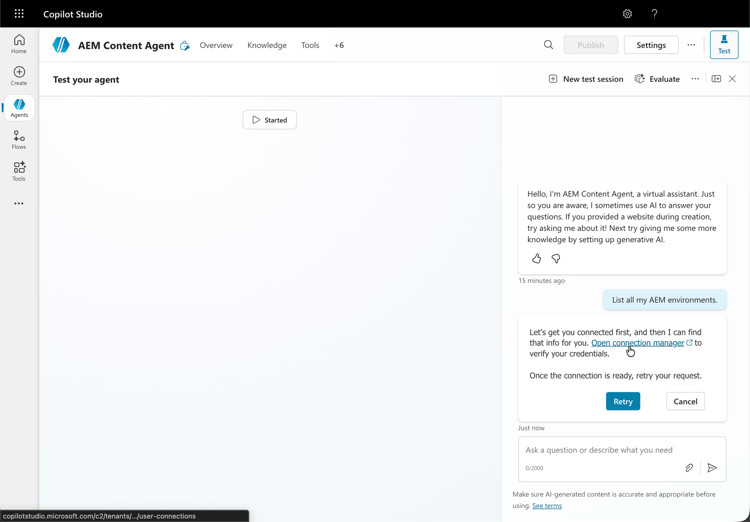Toggle the side panel layout icon
Image resolution: width=750 pixels, height=522 pixels.
click(716, 79)
